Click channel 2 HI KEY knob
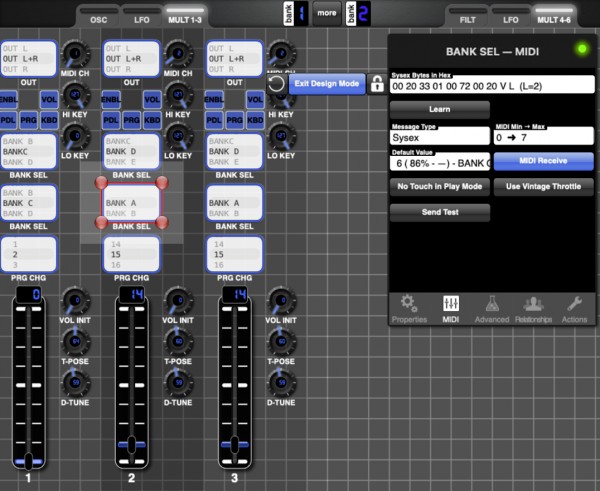The width and height of the screenshot is (600, 491). click(x=178, y=95)
